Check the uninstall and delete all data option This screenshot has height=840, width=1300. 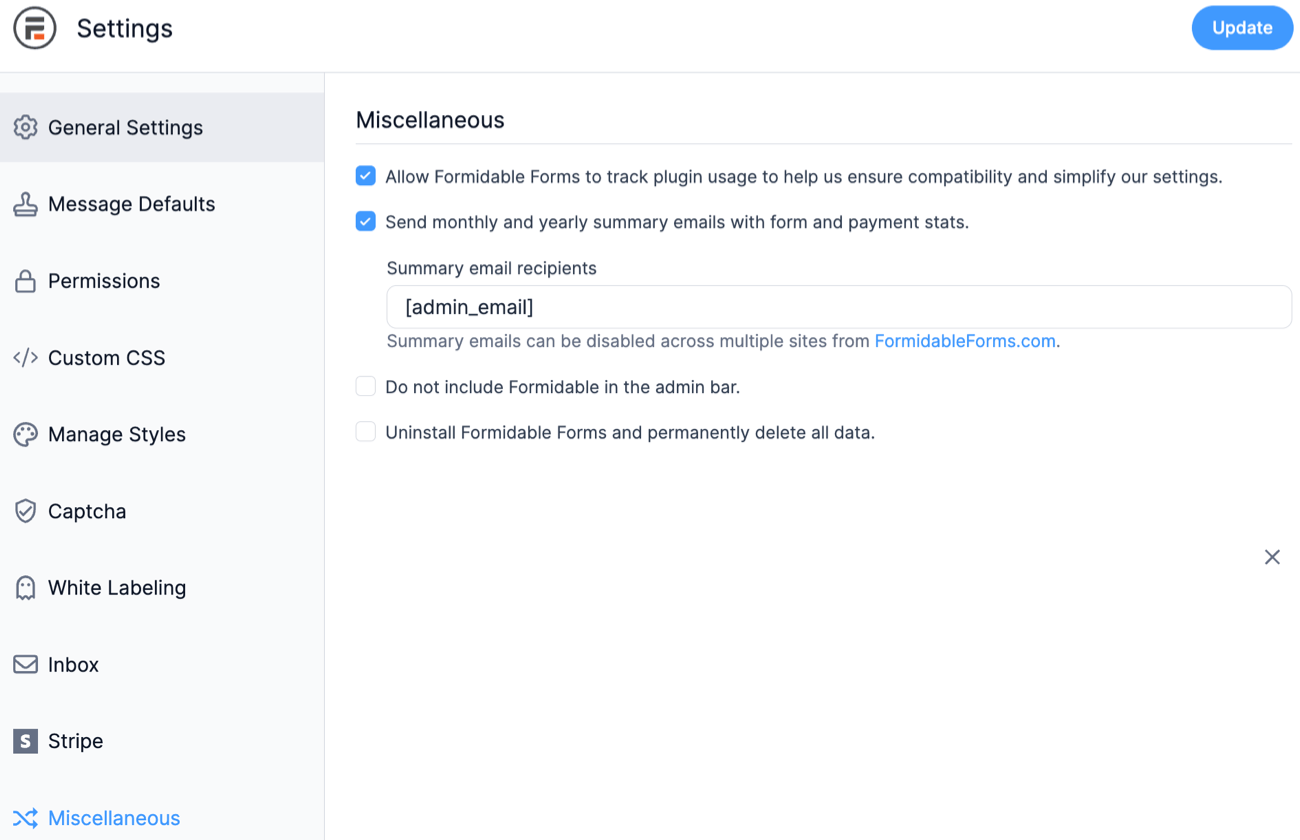365,432
